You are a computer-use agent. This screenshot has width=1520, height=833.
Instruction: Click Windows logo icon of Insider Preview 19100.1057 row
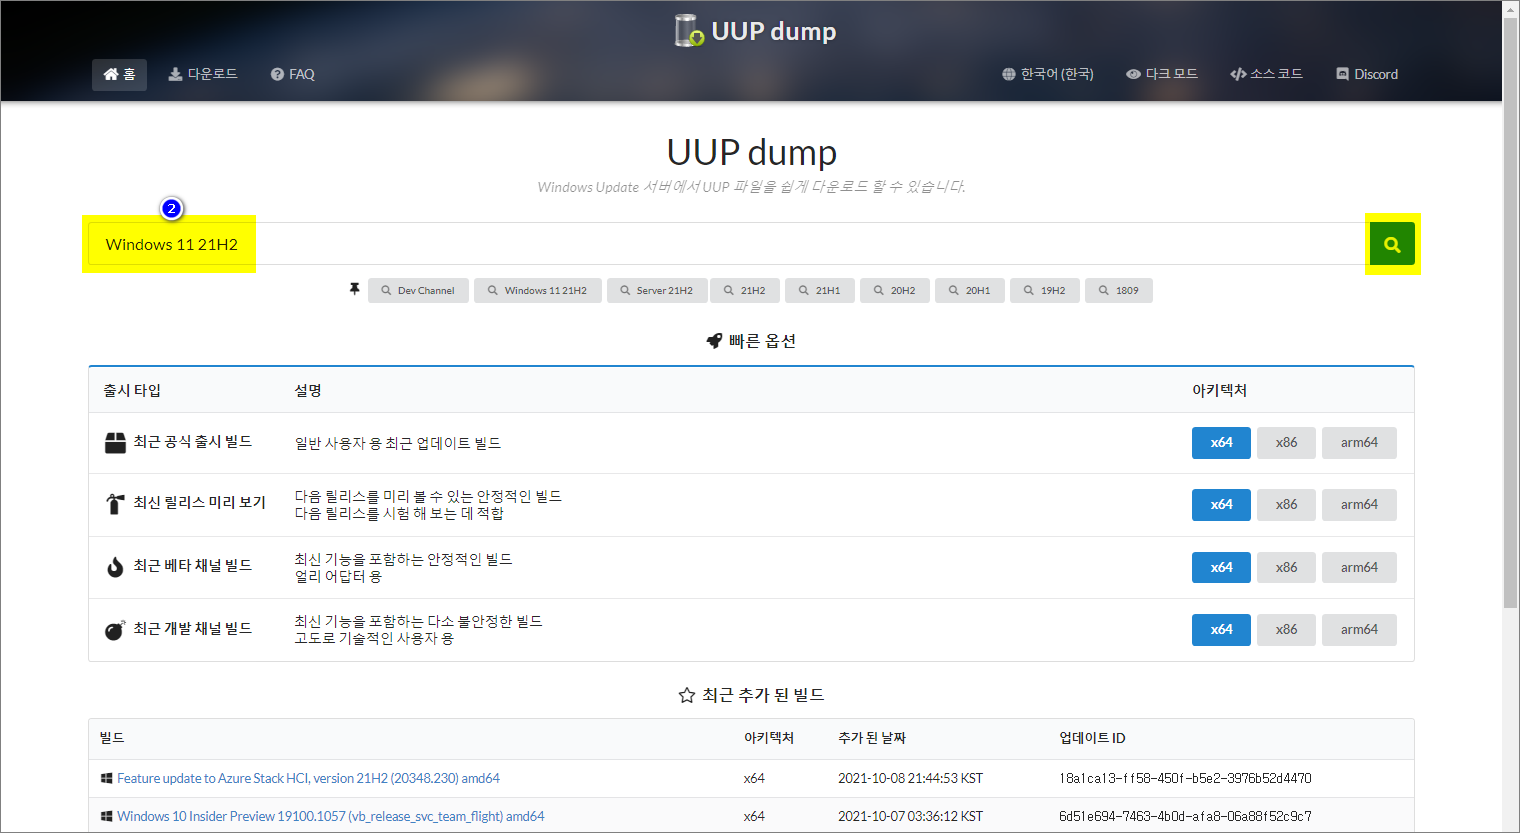(106, 816)
